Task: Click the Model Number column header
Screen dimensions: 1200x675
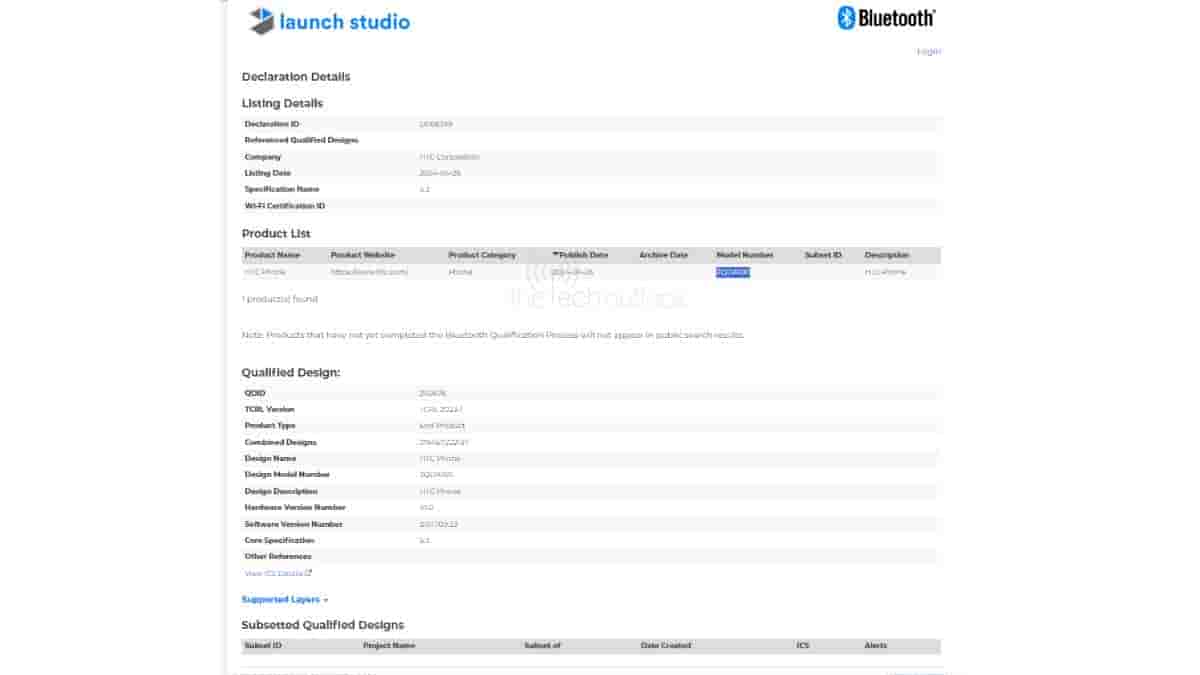Action: (x=744, y=255)
